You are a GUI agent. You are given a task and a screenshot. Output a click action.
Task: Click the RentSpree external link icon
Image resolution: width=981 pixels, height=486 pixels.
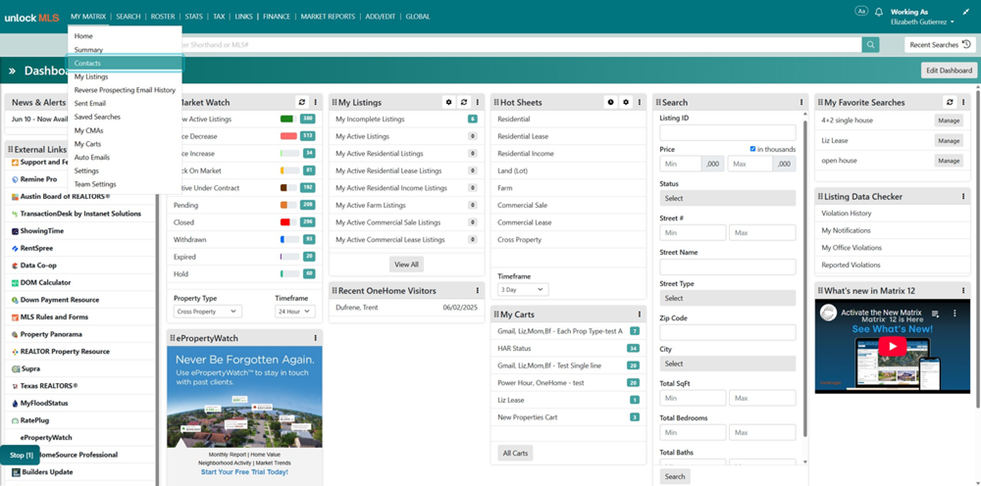pyautogui.click(x=14, y=248)
